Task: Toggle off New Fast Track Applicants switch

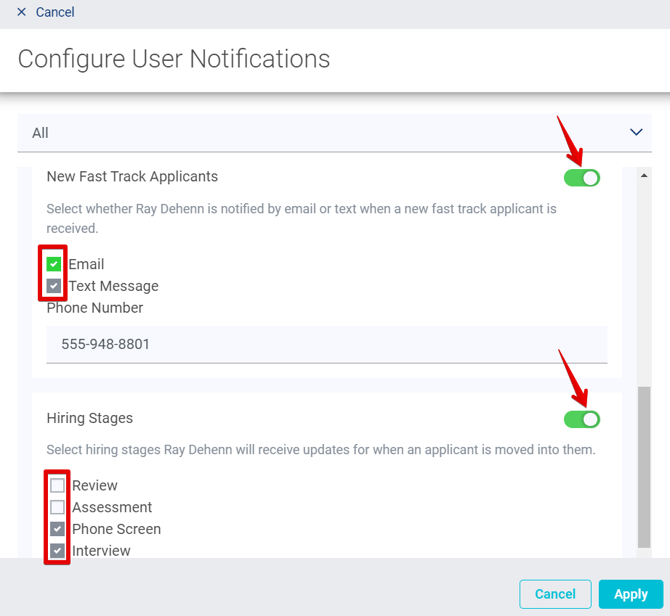Action: coord(582,178)
